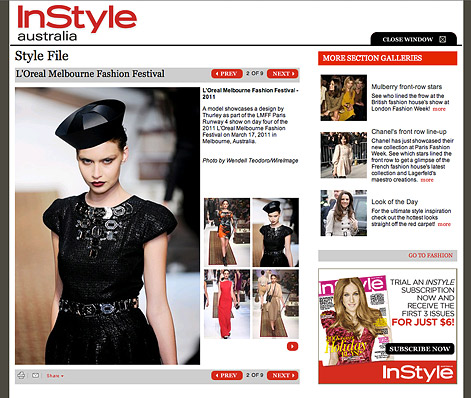Click the 'FOR JUST $6!' ad text
This screenshot has width=471, height=398.
[x=423, y=322]
